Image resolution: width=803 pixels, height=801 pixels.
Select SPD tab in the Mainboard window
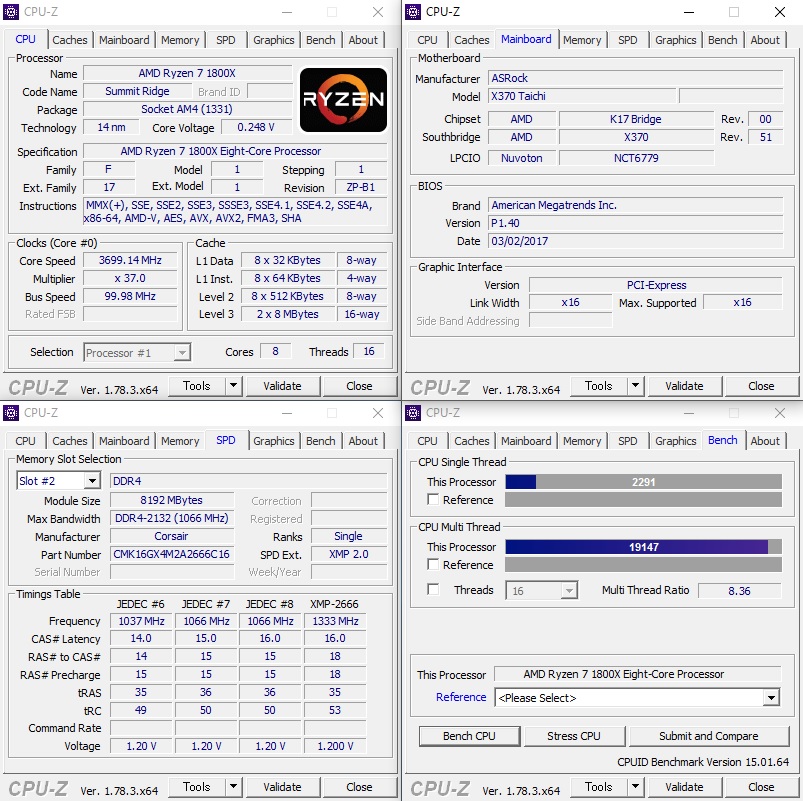pyautogui.click(x=627, y=40)
